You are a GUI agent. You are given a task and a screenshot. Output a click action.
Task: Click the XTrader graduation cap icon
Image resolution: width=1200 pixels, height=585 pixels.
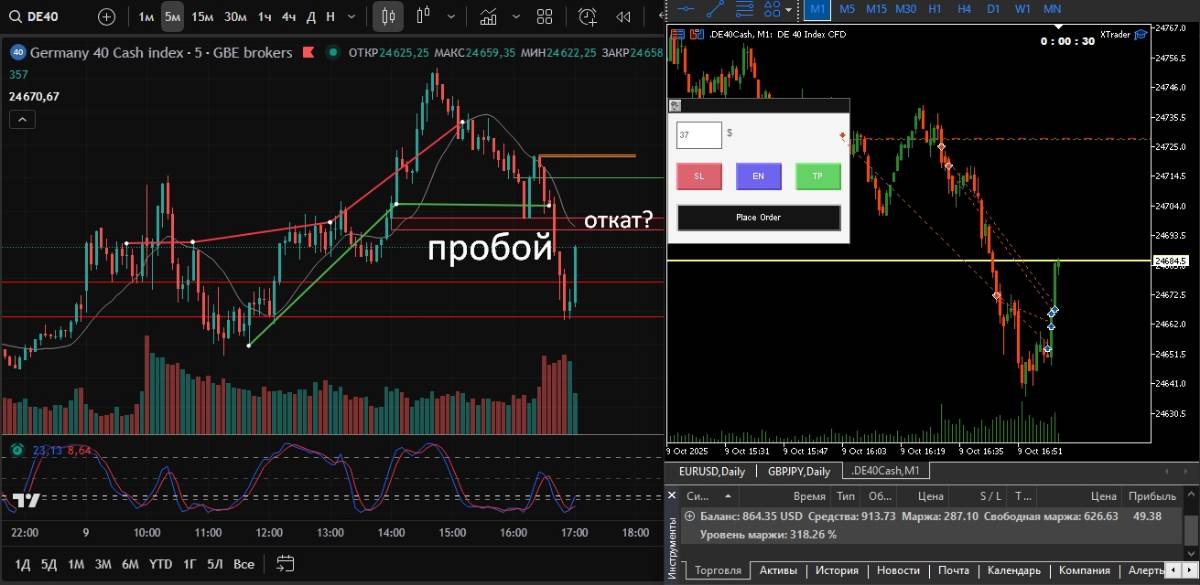point(1140,34)
